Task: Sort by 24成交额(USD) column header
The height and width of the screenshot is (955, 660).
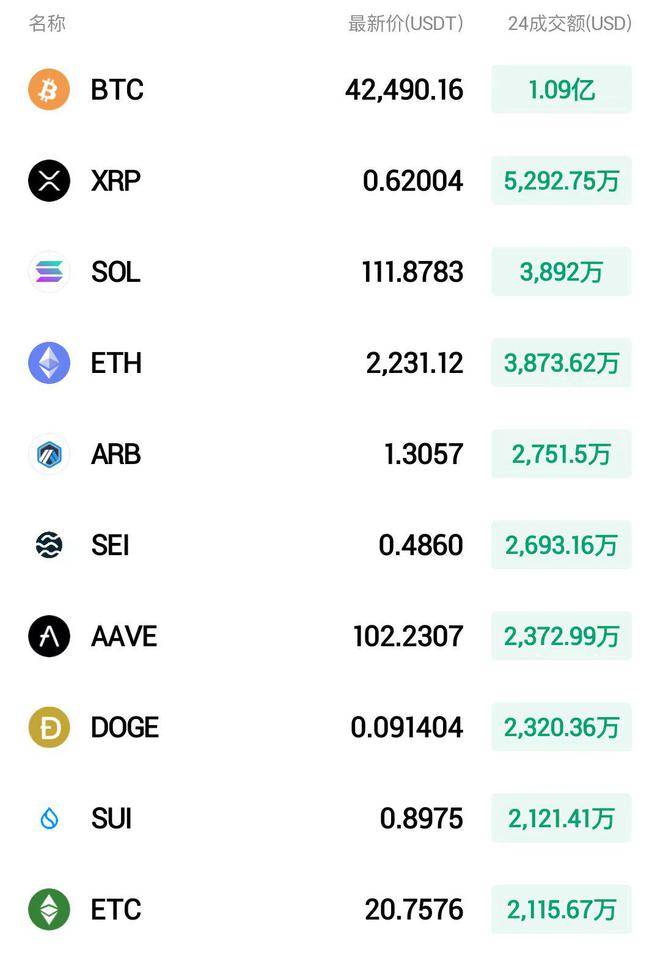Action: point(569,23)
